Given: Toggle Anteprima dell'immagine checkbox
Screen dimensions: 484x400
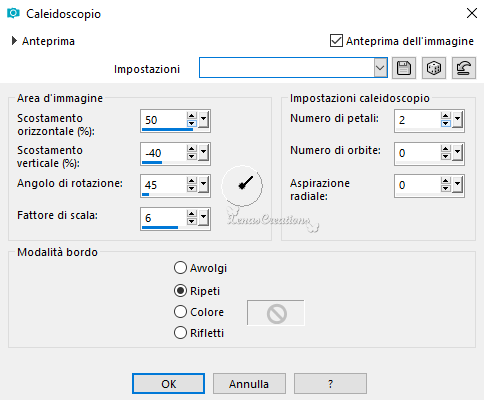Looking at the screenshot, I should pyautogui.click(x=336, y=41).
